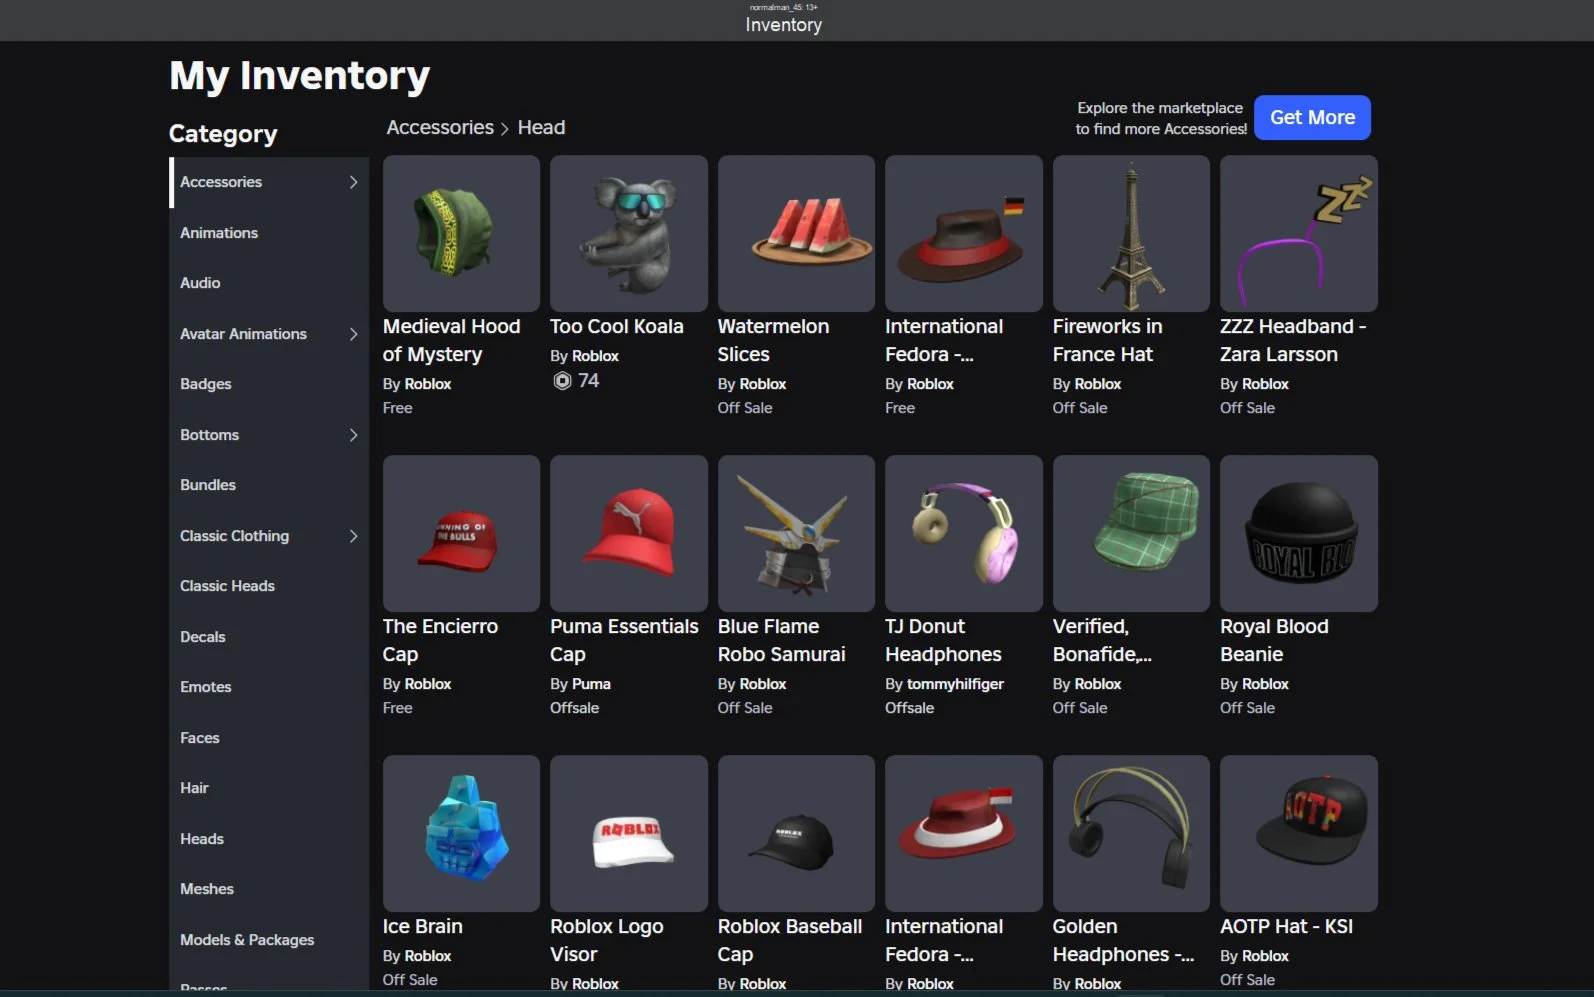Select The Encierro Cap image

pos(461,533)
